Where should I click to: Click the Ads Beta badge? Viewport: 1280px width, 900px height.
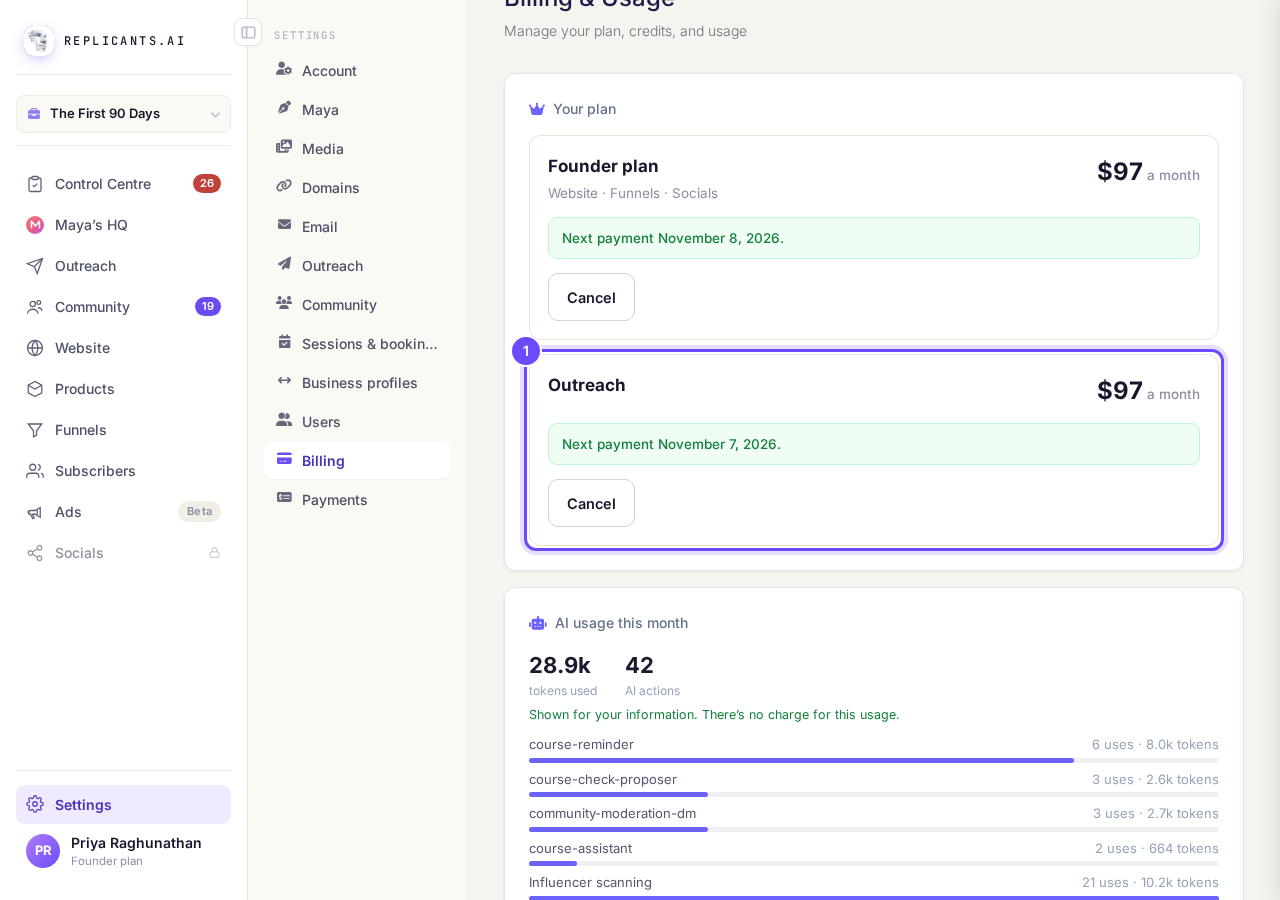pyautogui.click(x=199, y=512)
